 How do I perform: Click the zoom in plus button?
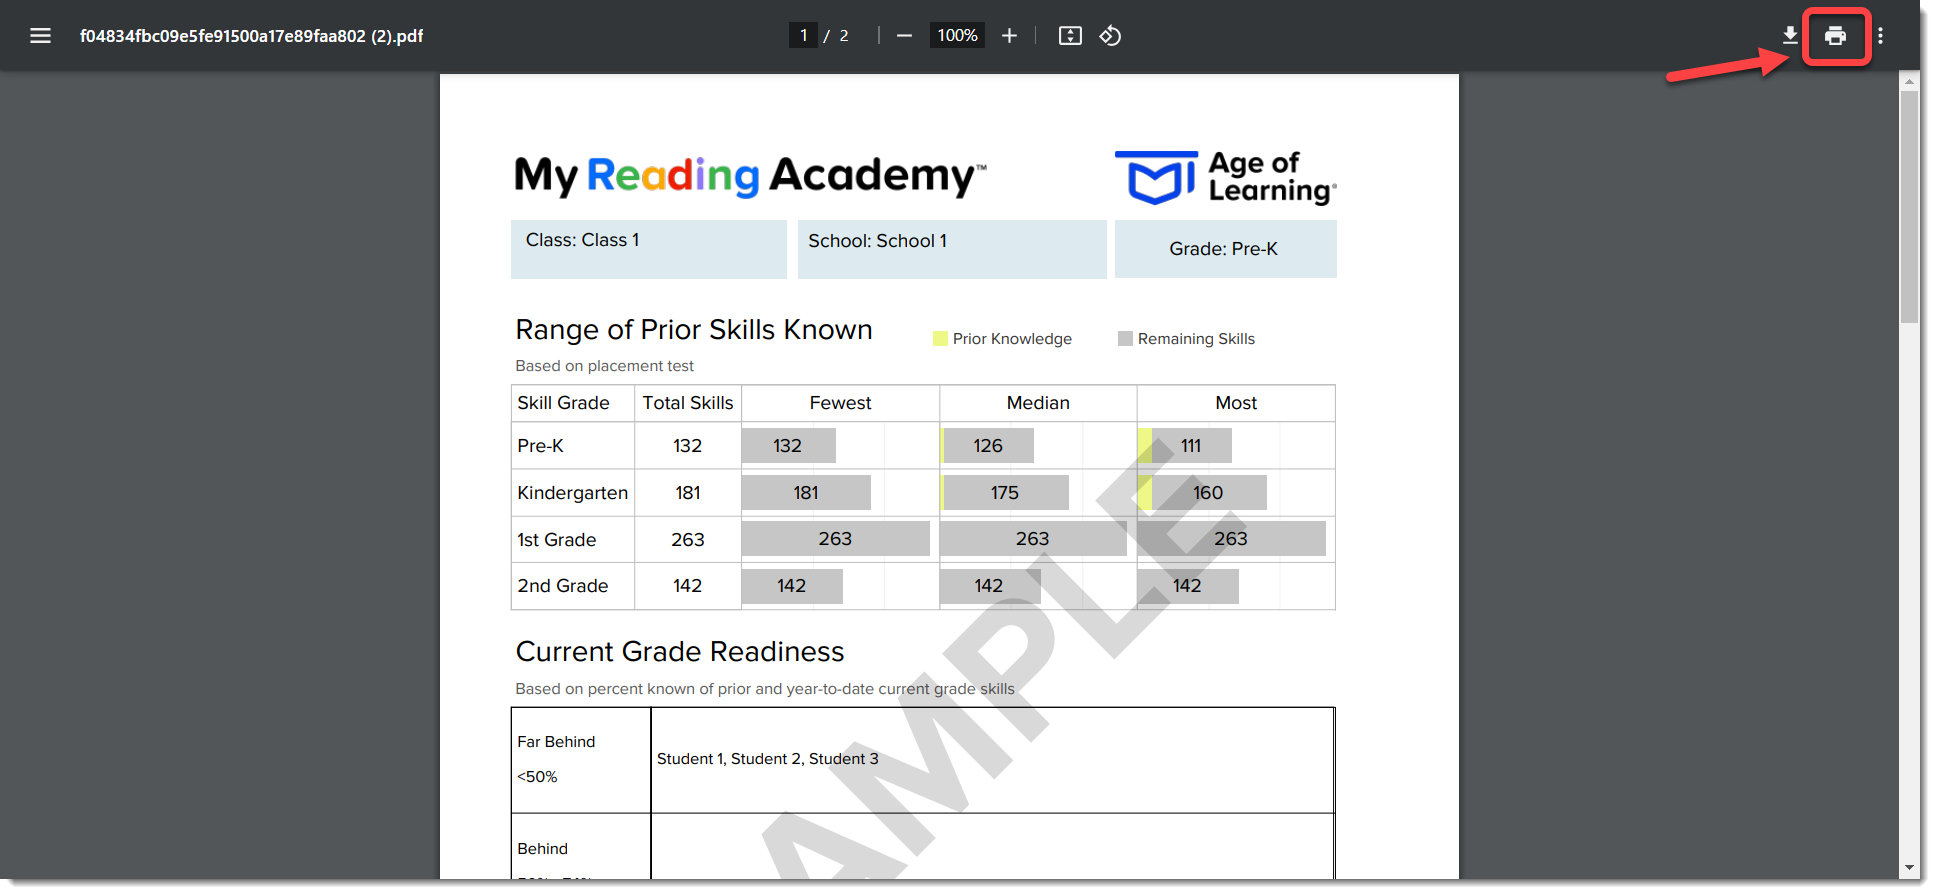click(1009, 36)
